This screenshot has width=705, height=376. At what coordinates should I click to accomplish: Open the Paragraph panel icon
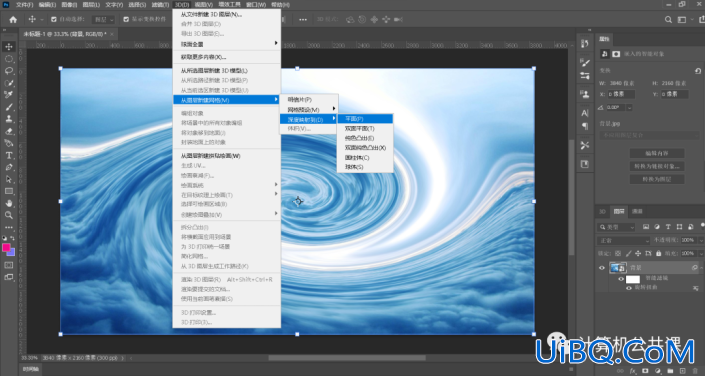click(x=585, y=126)
